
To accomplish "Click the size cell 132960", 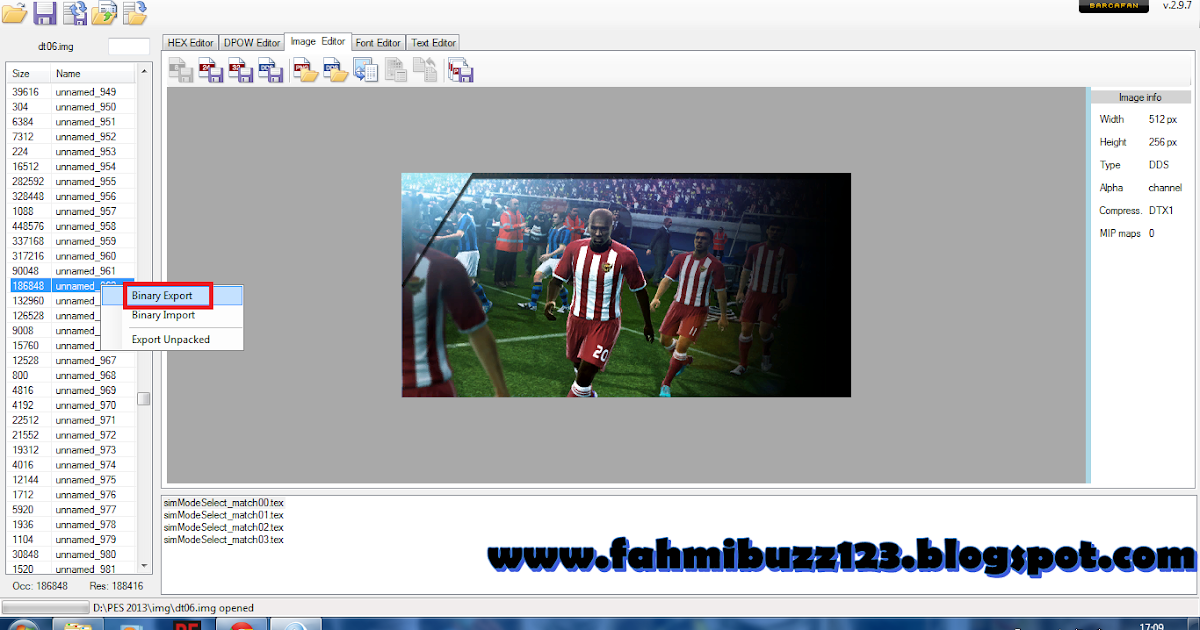I will tap(27, 301).
